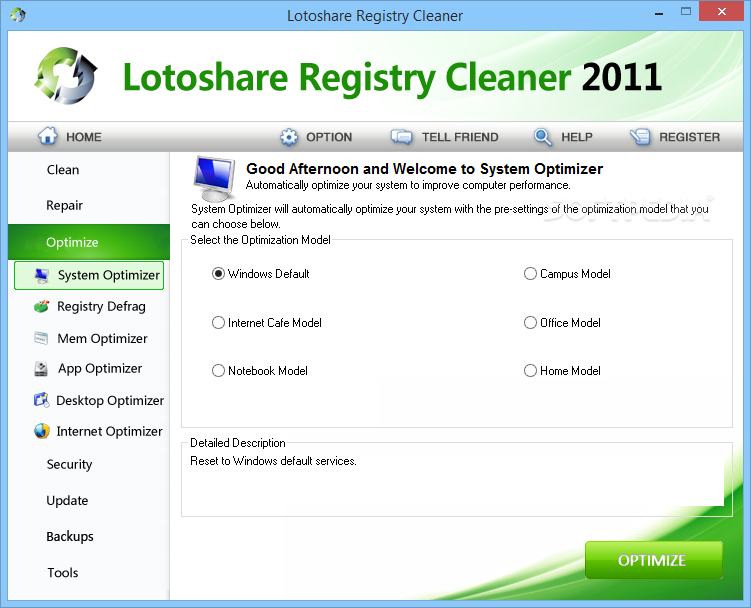The height and width of the screenshot is (608, 751).
Task: Click REGISTER in the toolbar
Action: coord(689,137)
